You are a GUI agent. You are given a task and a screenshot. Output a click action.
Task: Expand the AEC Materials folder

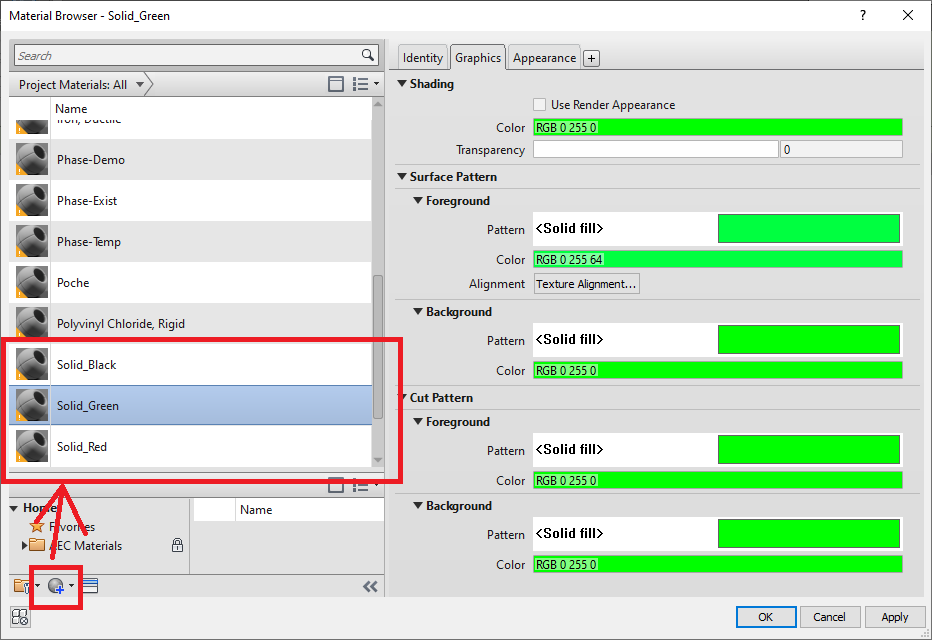22,545
